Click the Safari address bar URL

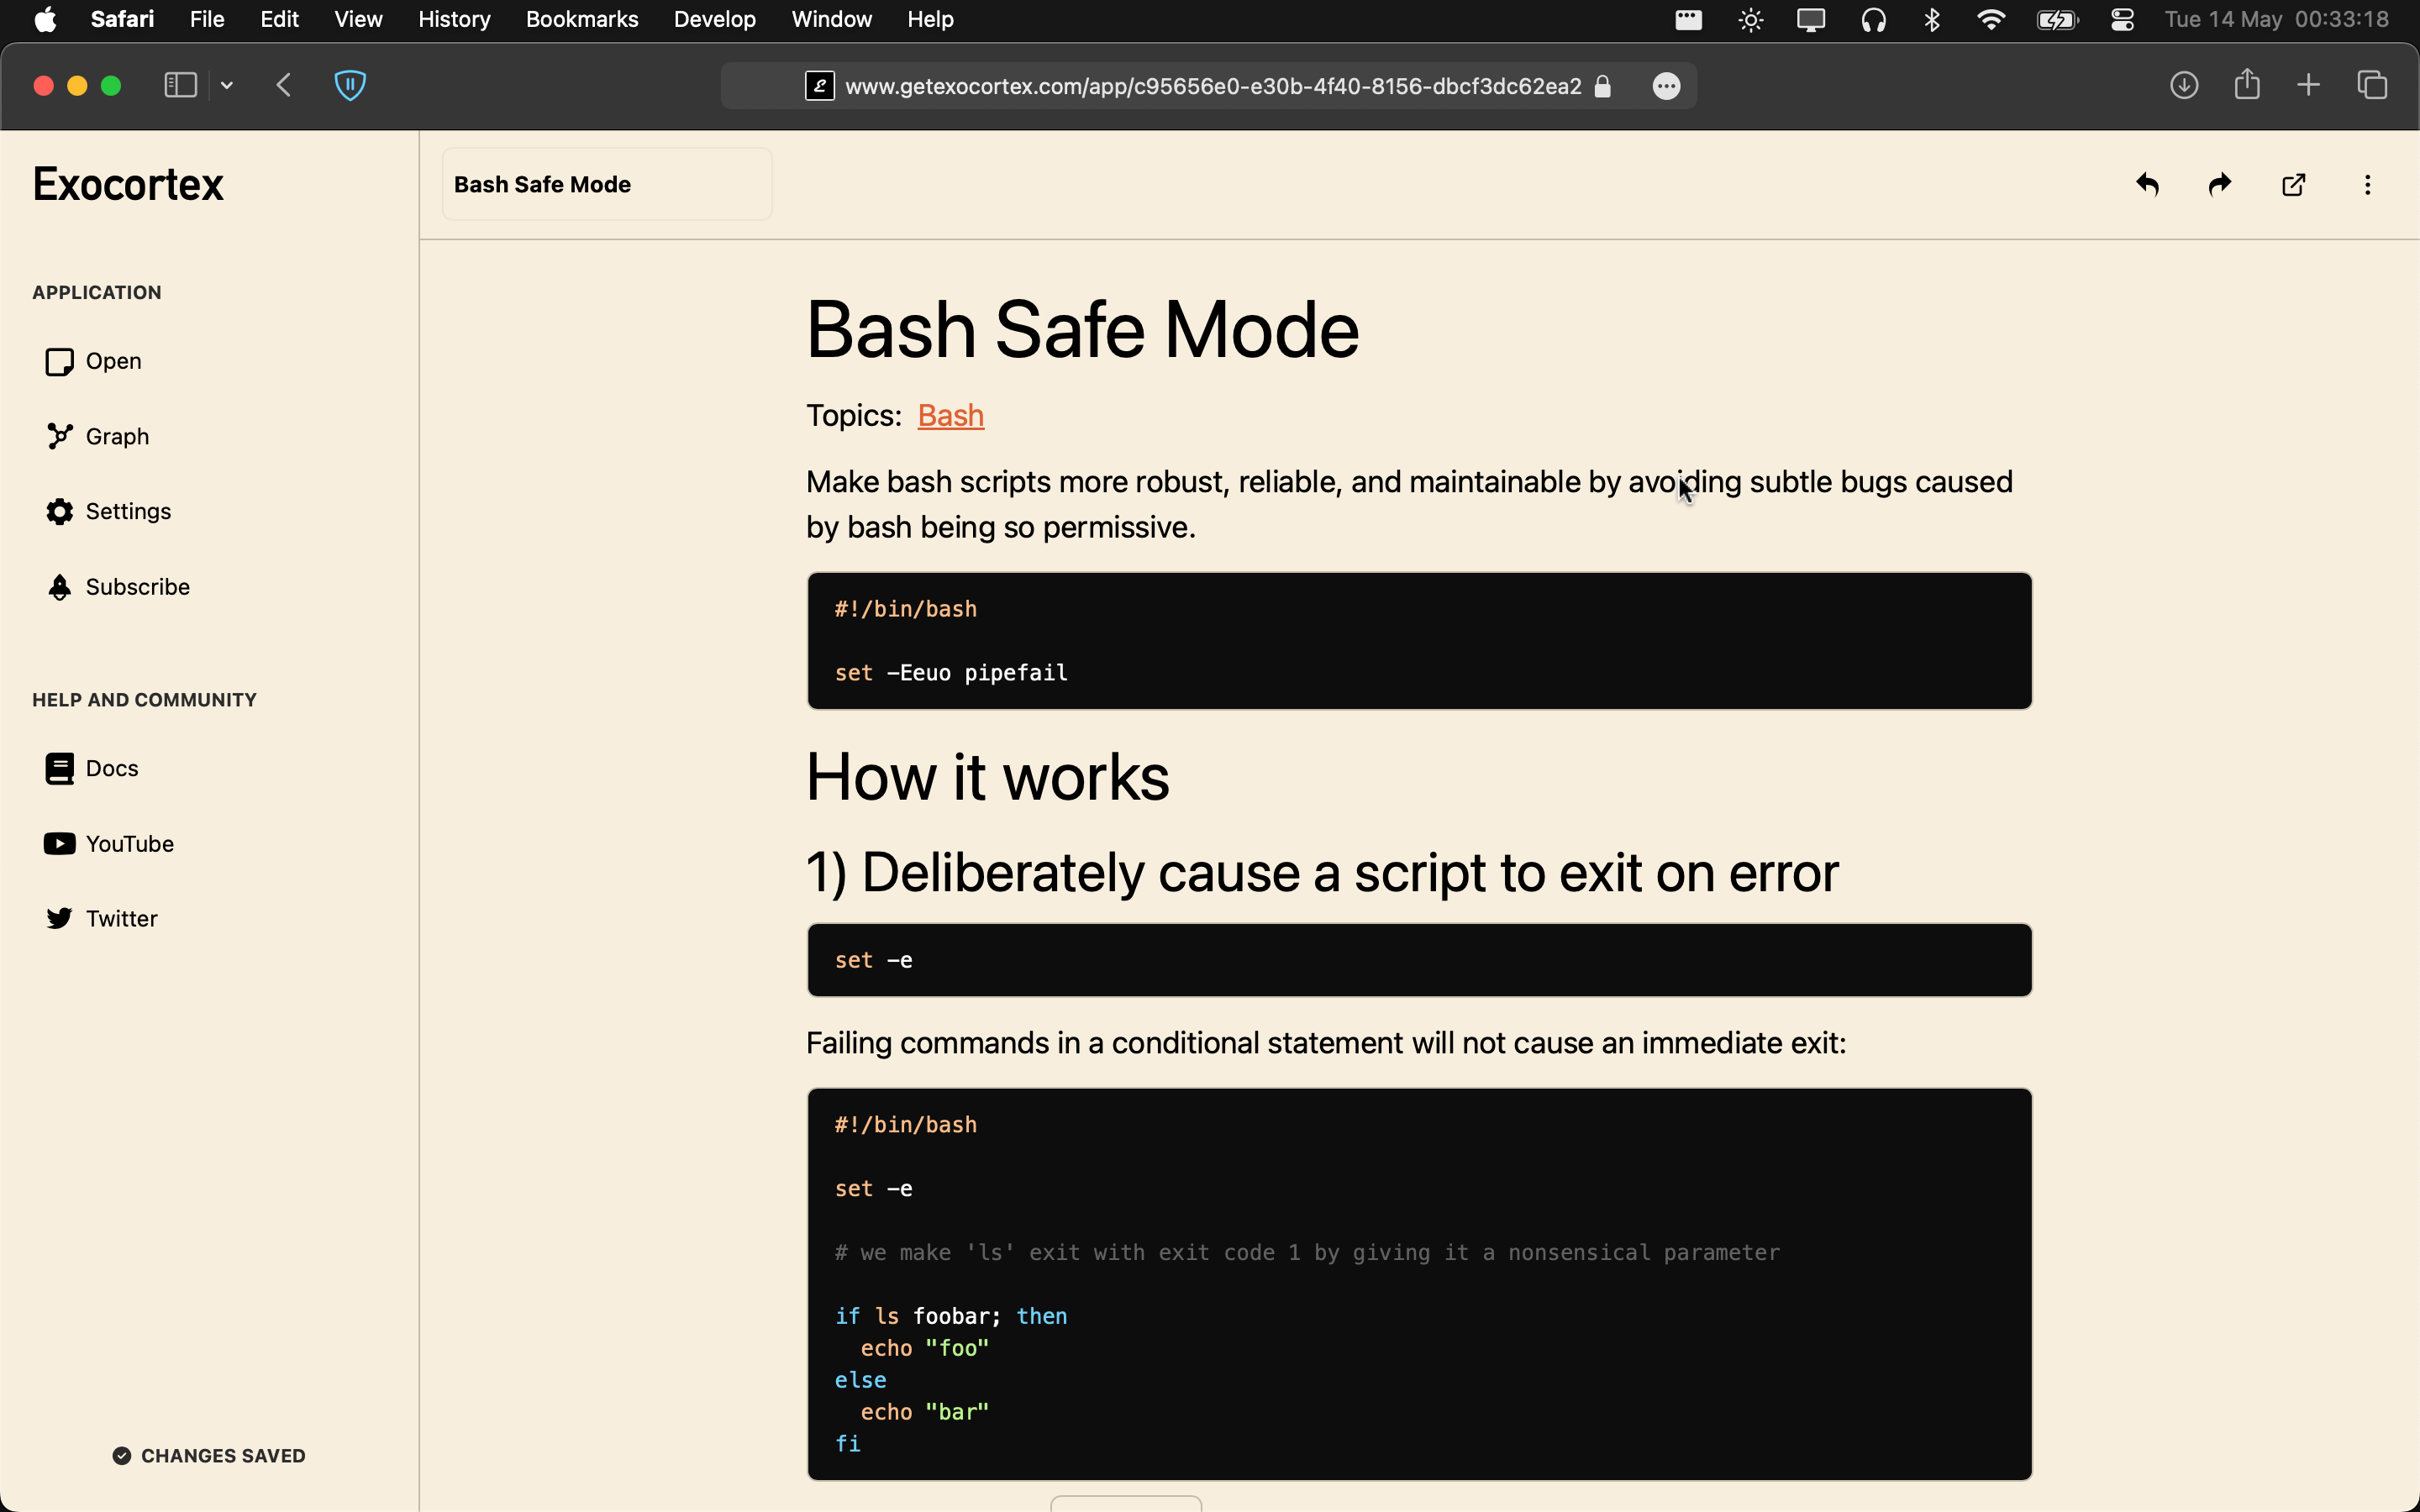coord(1213,86)
